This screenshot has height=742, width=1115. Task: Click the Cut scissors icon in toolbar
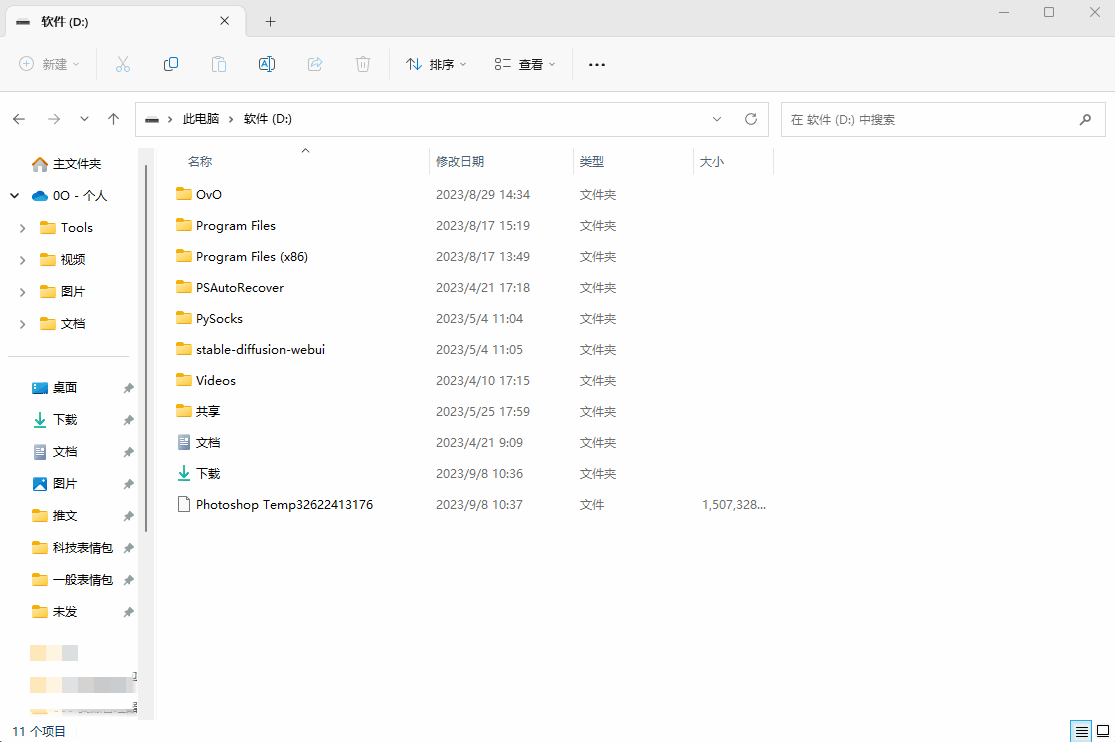[123, 64]
